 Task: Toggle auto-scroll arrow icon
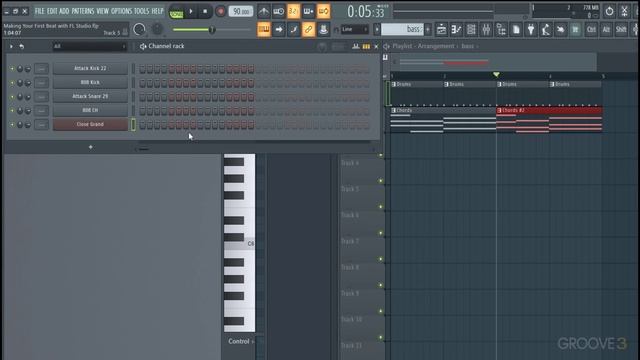tap(279, 29)
